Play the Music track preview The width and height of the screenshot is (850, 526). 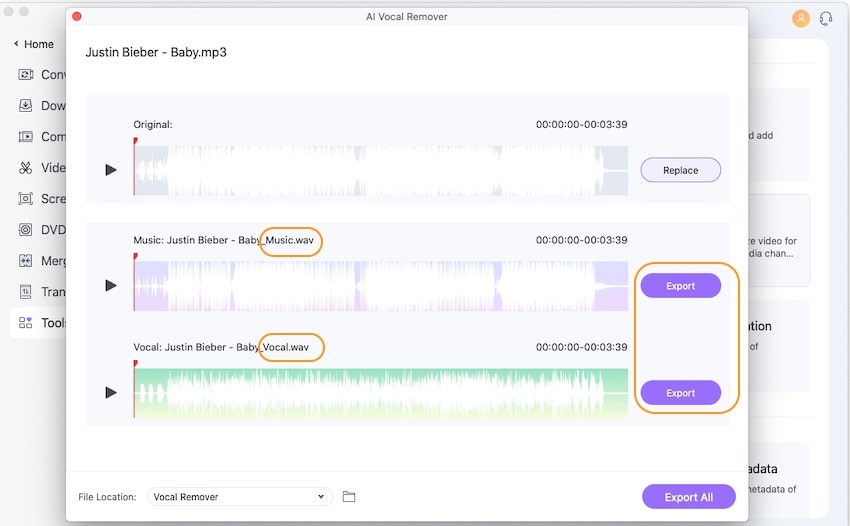pyautogui.click(x=111, y=286)
